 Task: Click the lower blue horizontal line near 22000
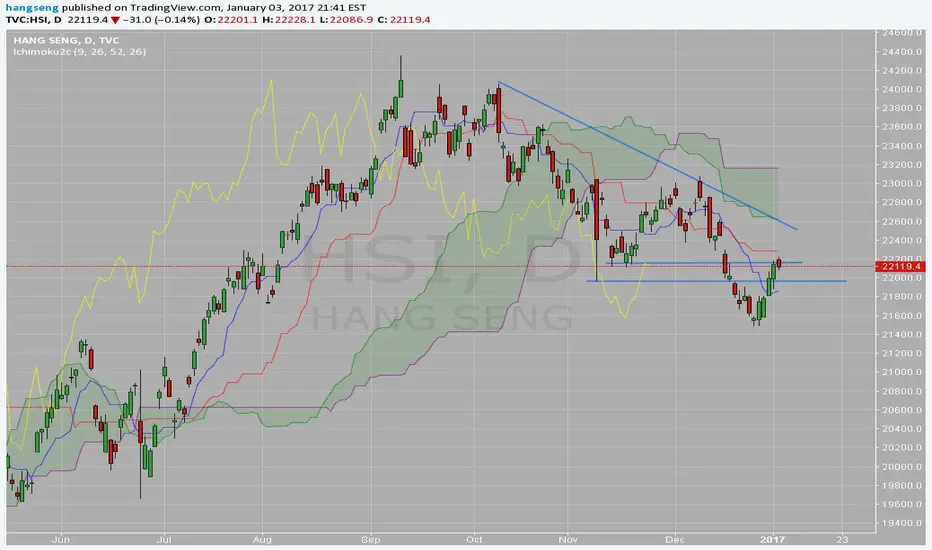[x=716, y=281]
